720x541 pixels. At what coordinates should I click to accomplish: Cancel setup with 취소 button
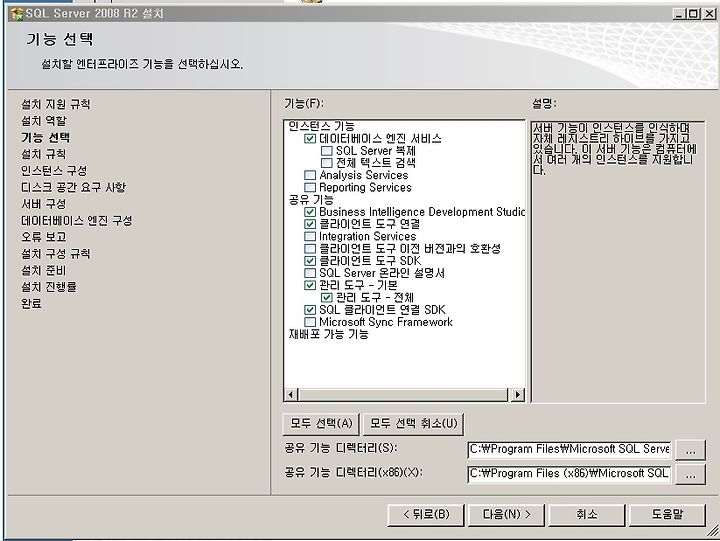coord(587,514)
